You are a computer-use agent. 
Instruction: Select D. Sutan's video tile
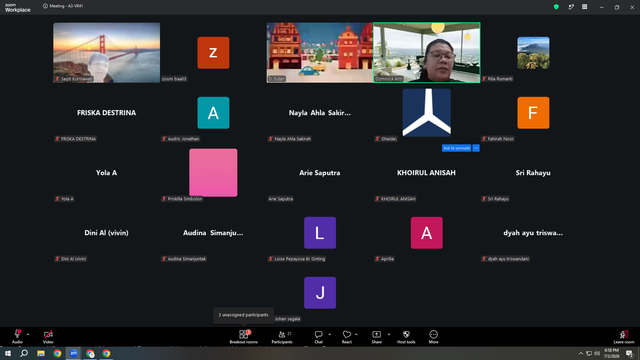320,53
